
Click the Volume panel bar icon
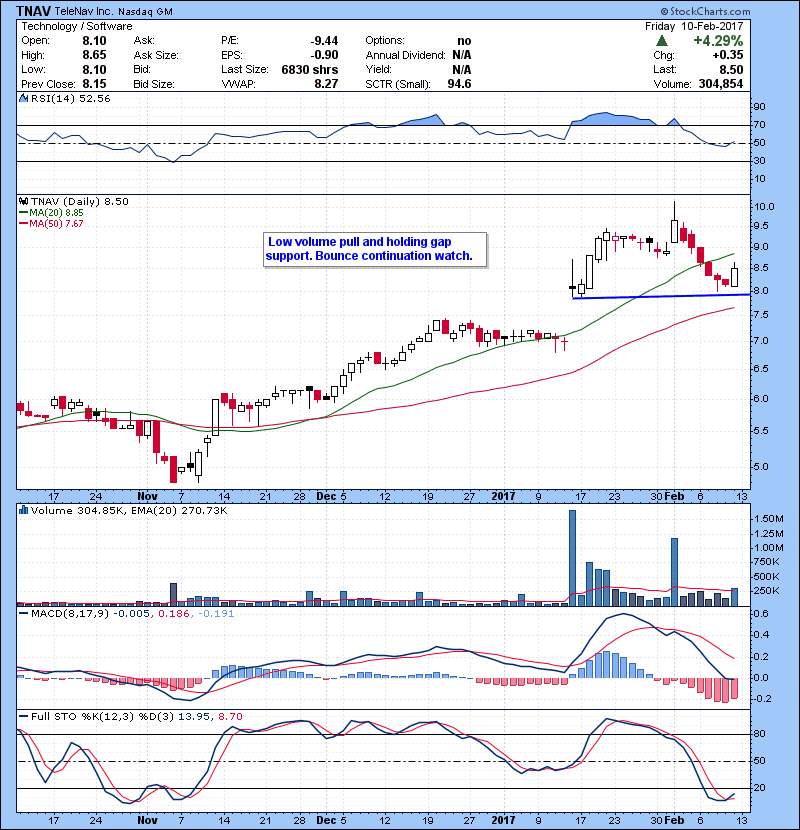coord(23,510)
